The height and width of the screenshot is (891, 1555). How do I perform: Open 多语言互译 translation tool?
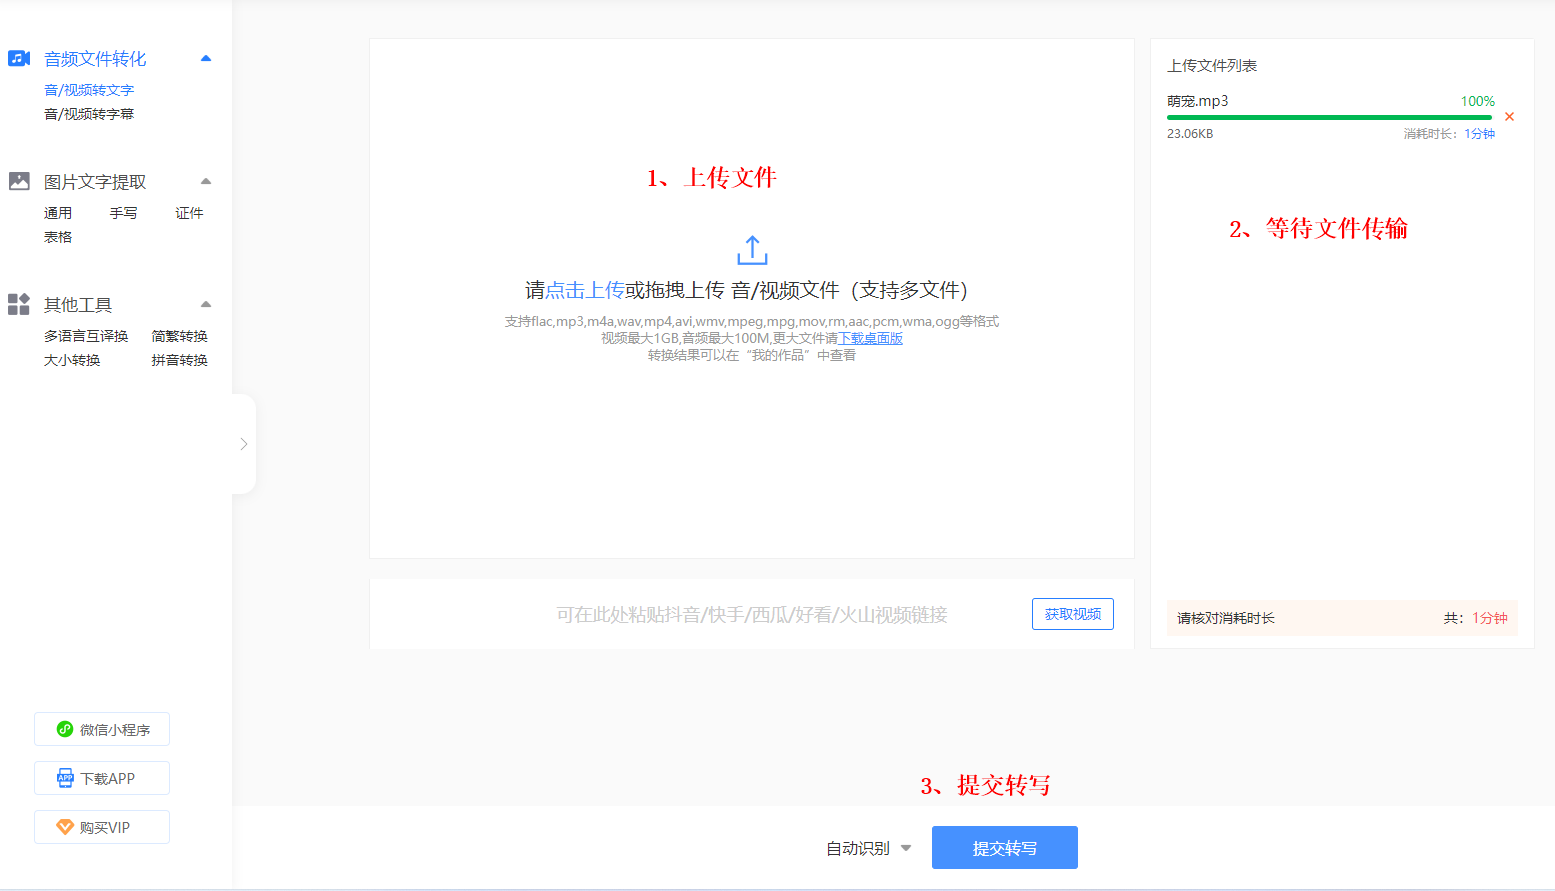(x=86, y=336)
